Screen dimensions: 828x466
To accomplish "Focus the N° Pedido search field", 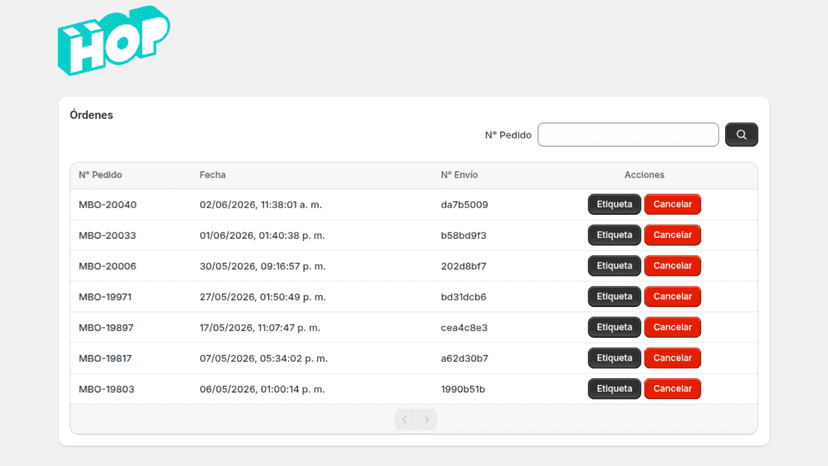I will click(x=628, y=135).
